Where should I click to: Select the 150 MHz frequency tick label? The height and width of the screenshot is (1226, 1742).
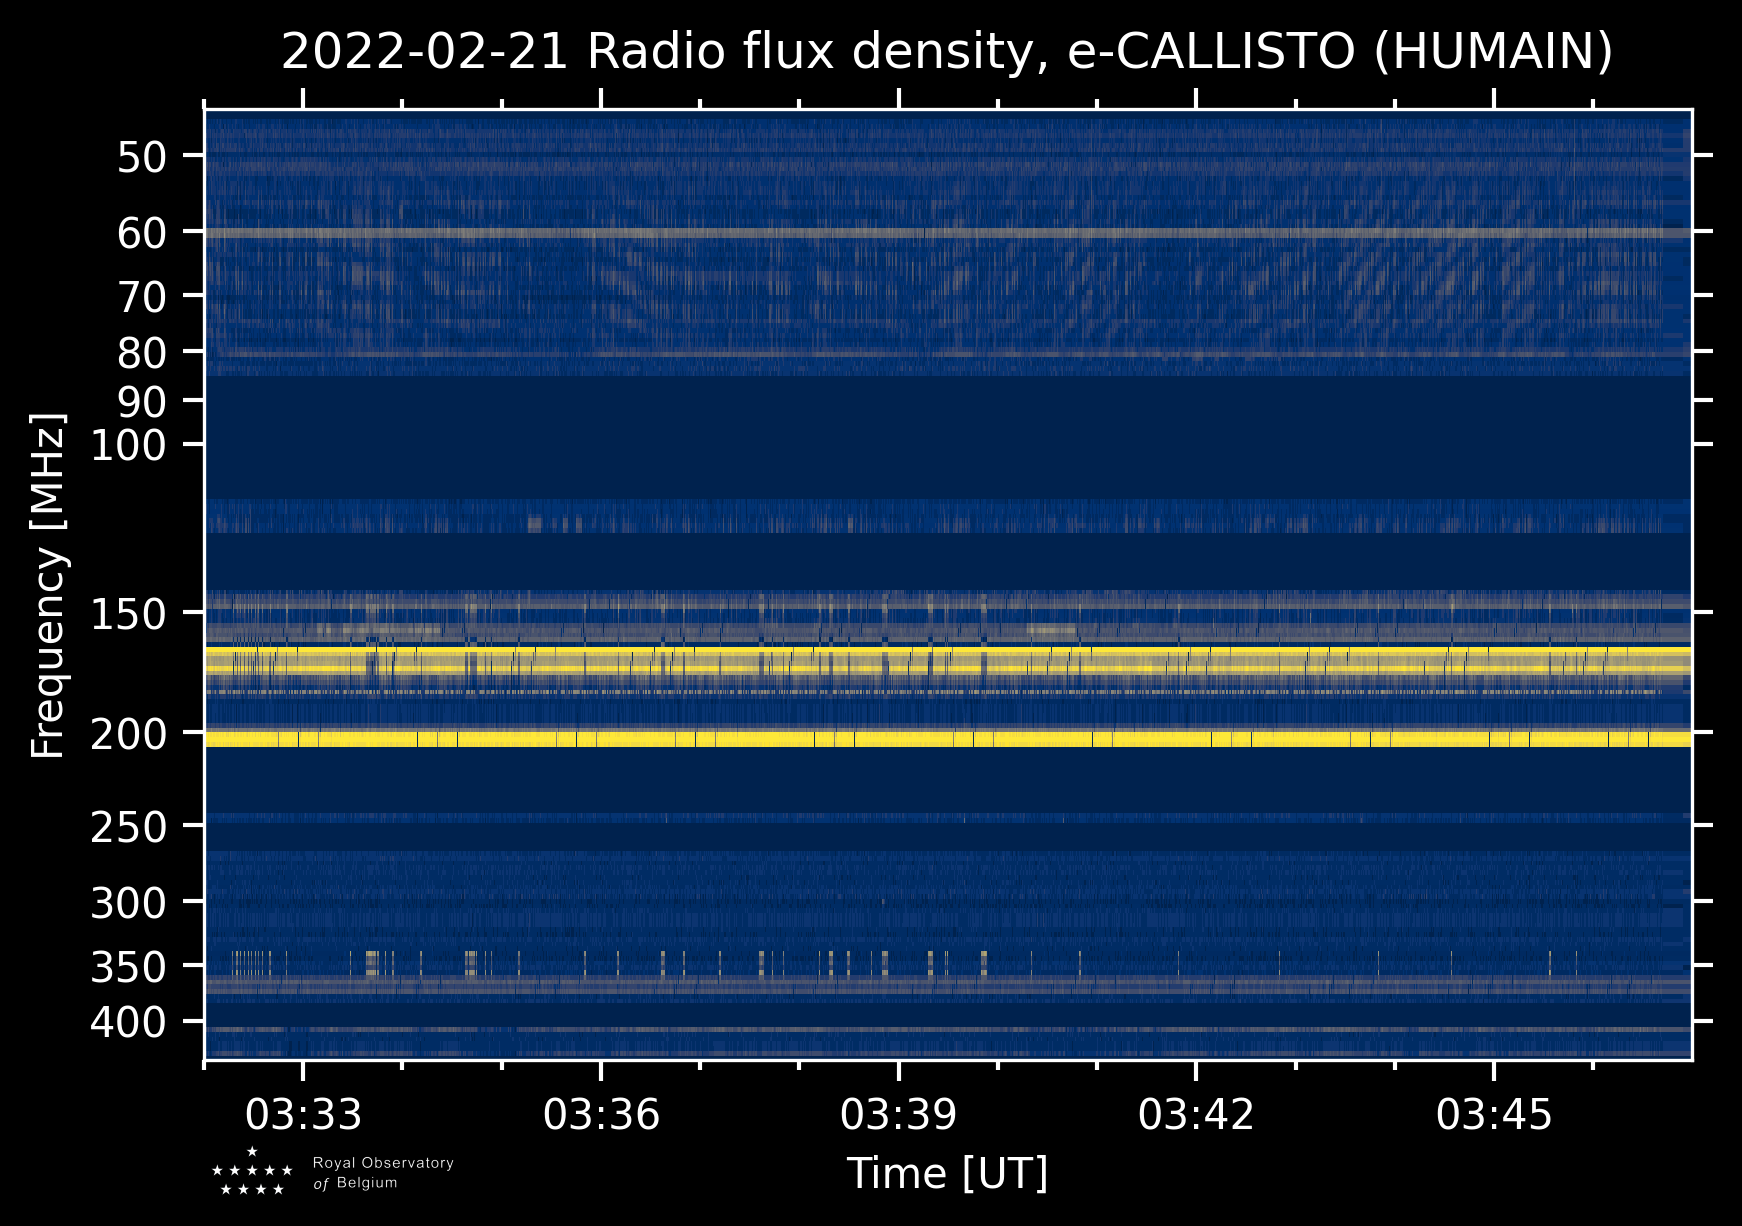pyautogui.click(x=129, y=615)
